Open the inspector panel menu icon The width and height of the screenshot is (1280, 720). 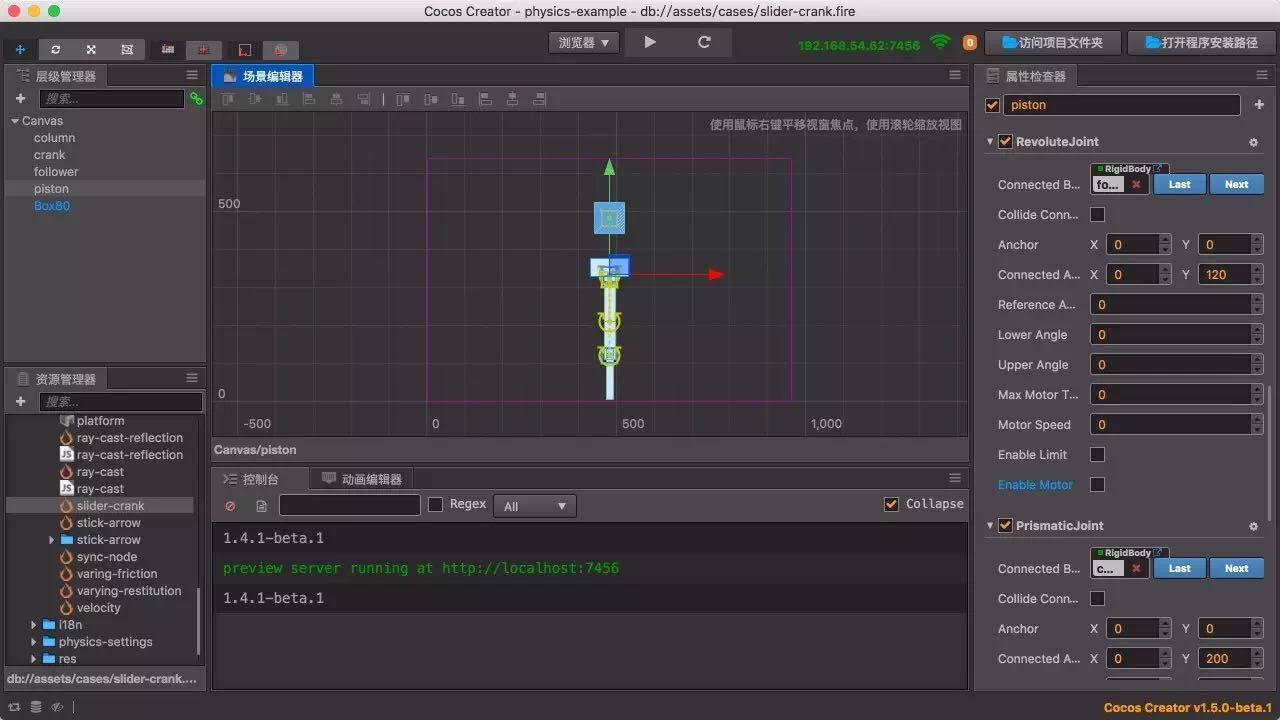(1262, 75)
